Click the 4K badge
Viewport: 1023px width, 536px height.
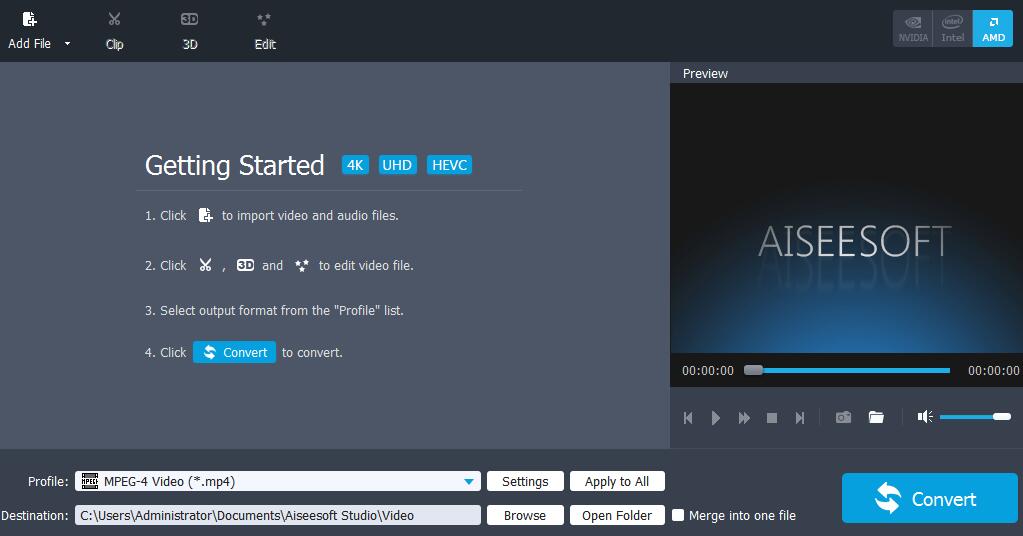pyautogui.click(x=355, y=165)
